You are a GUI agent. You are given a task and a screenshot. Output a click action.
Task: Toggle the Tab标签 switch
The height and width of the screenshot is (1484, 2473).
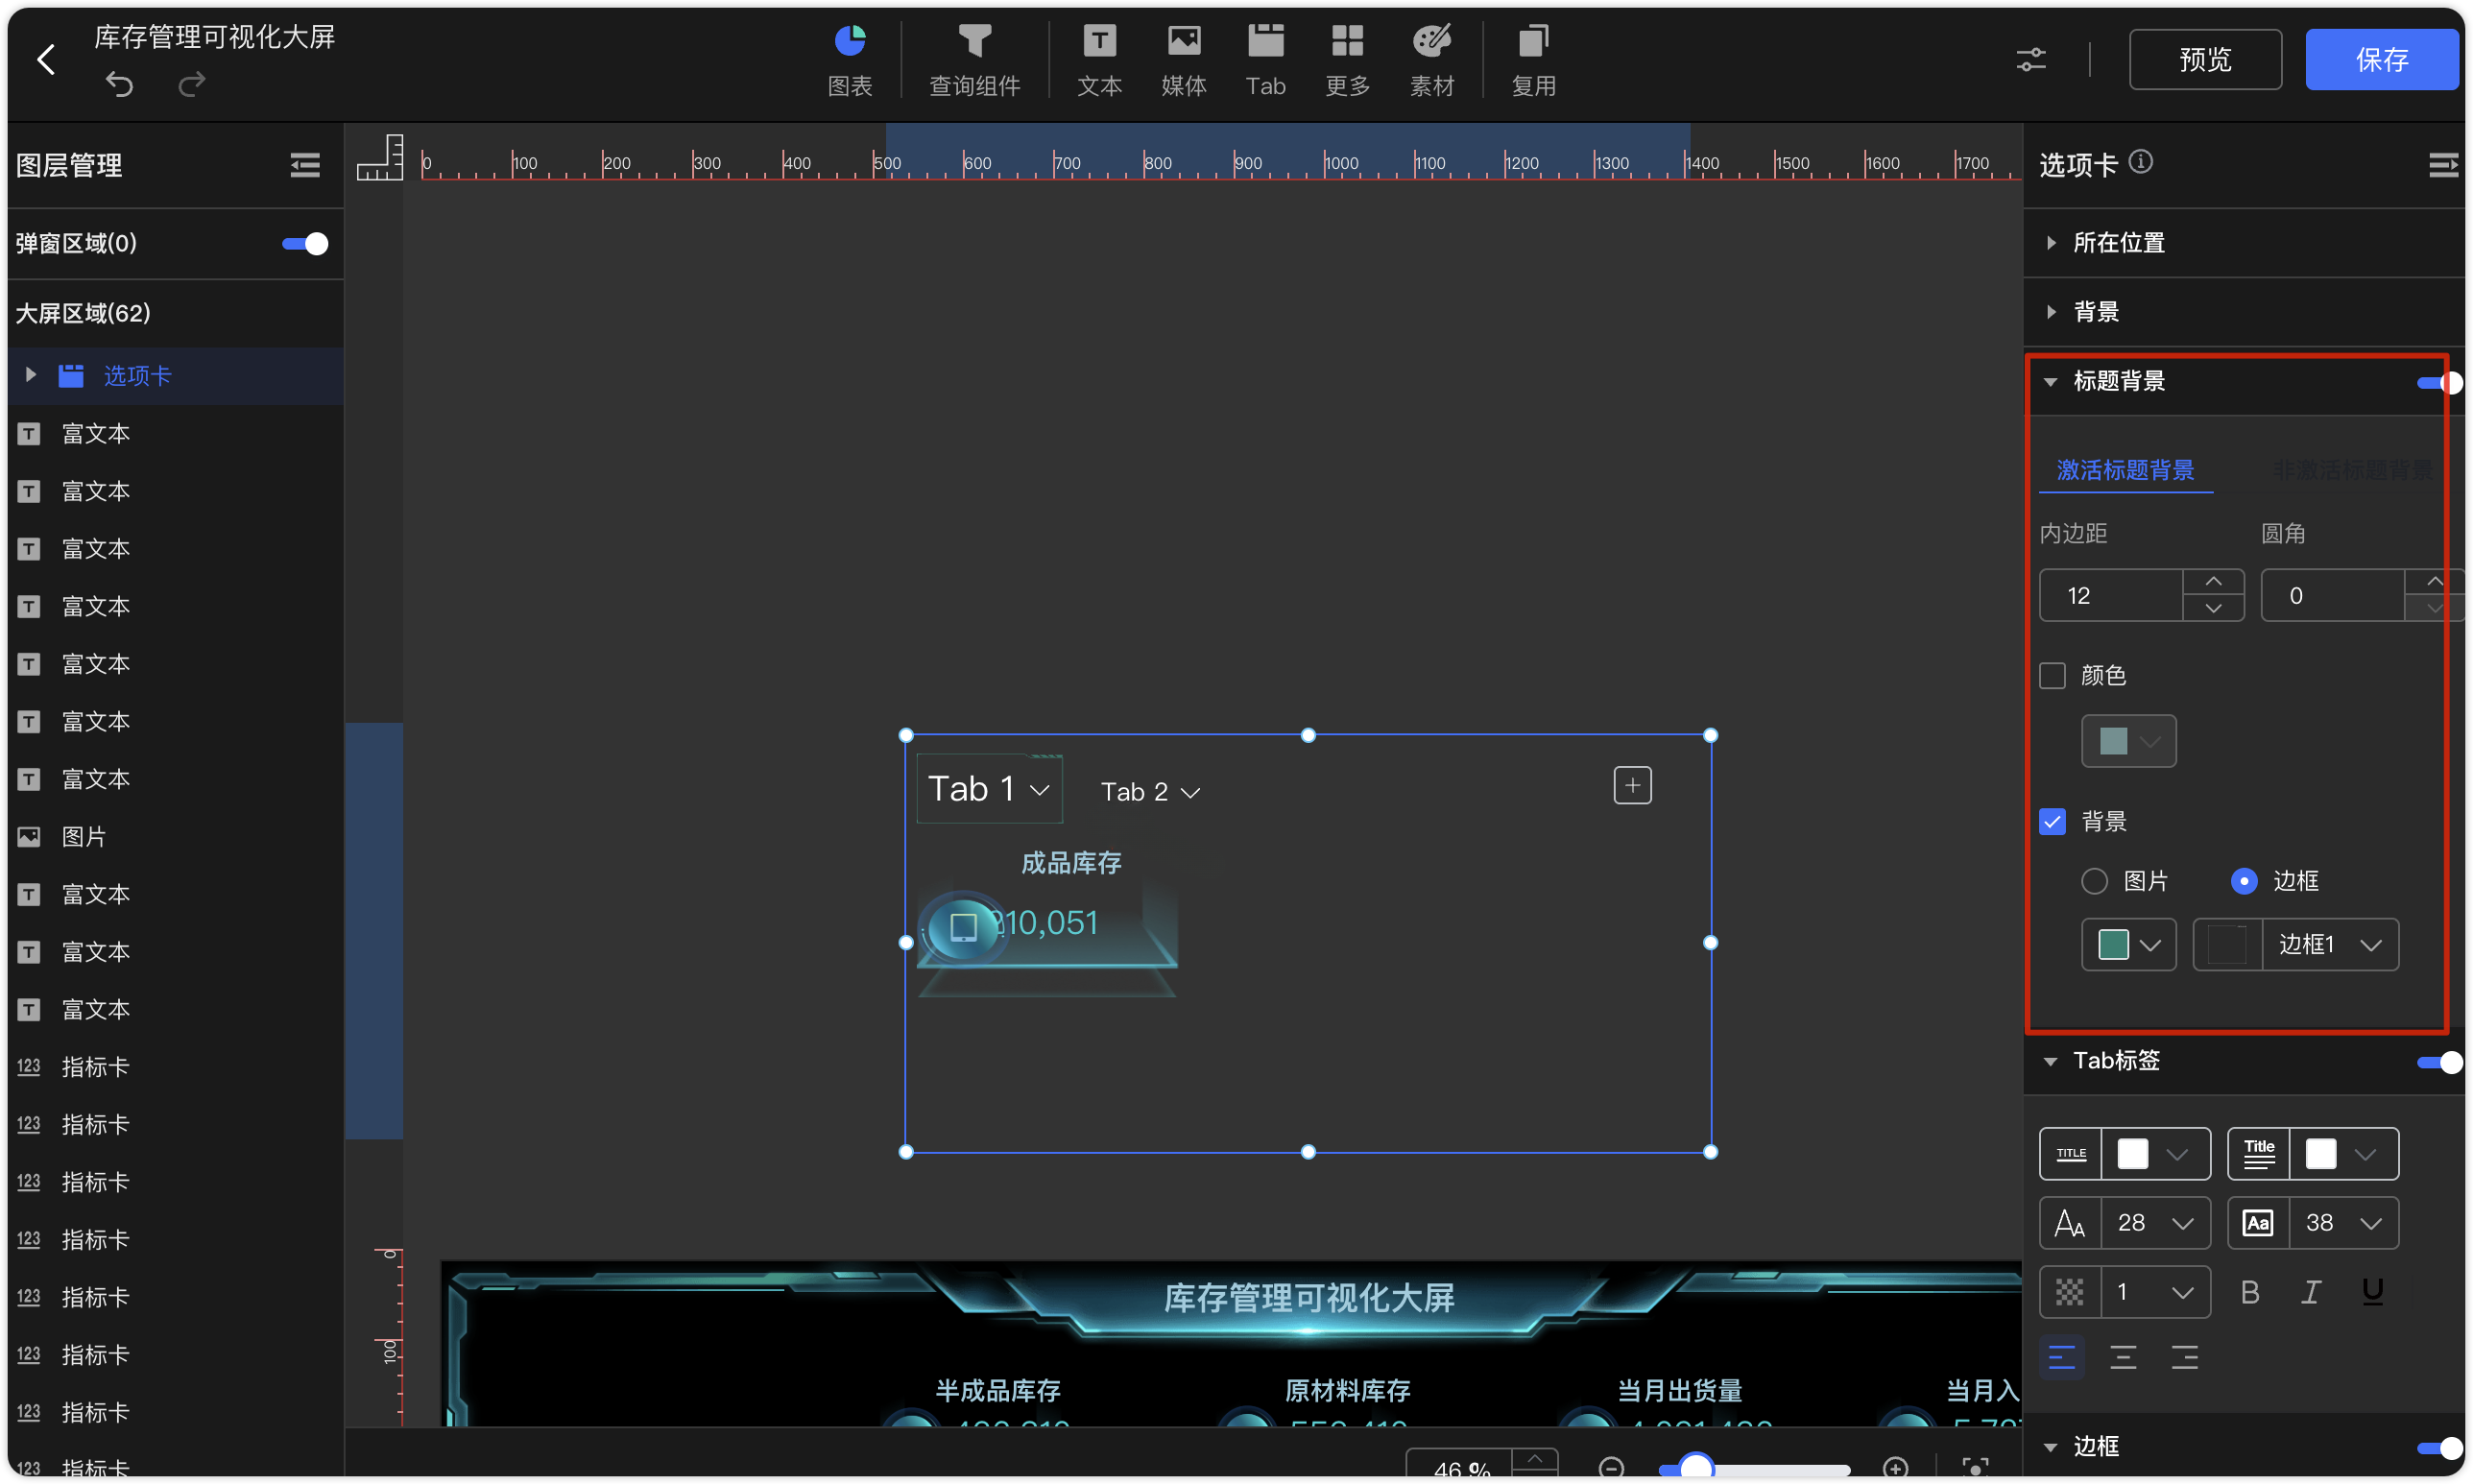pos(2439,1062)
